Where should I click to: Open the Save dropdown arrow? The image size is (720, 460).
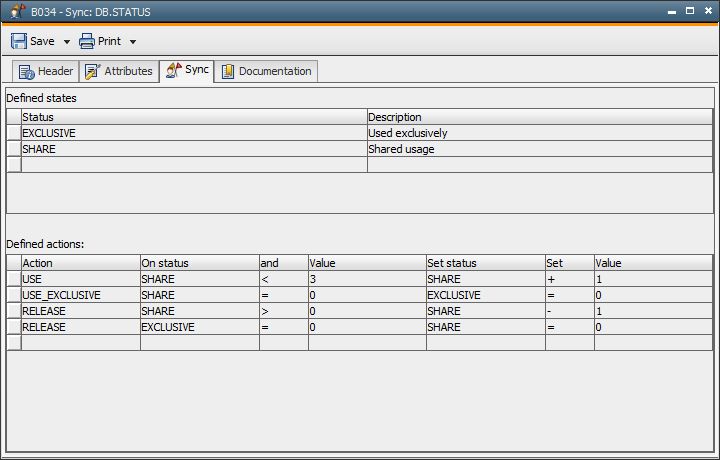[x=67, y=42]
